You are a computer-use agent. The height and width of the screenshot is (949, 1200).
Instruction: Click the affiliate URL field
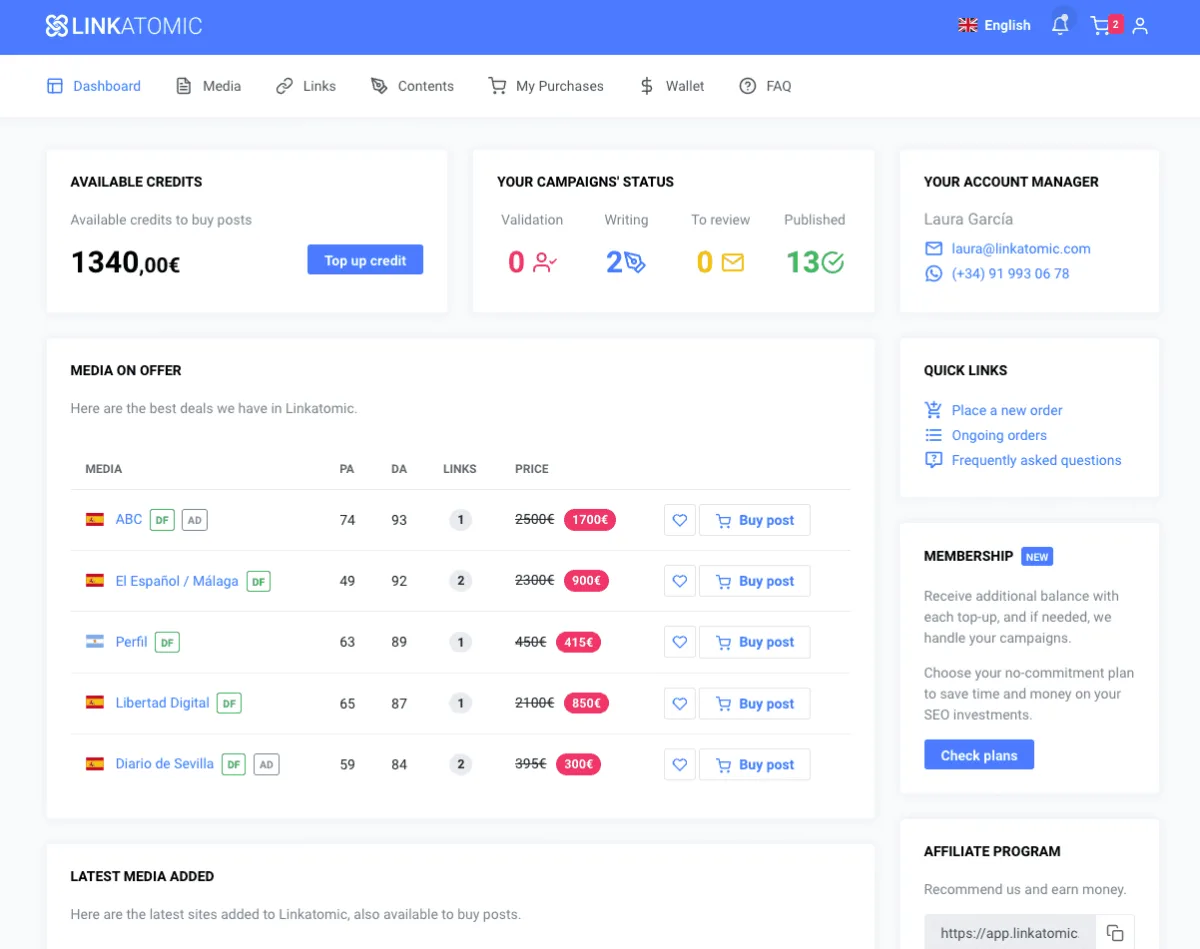click(1009, 933)
